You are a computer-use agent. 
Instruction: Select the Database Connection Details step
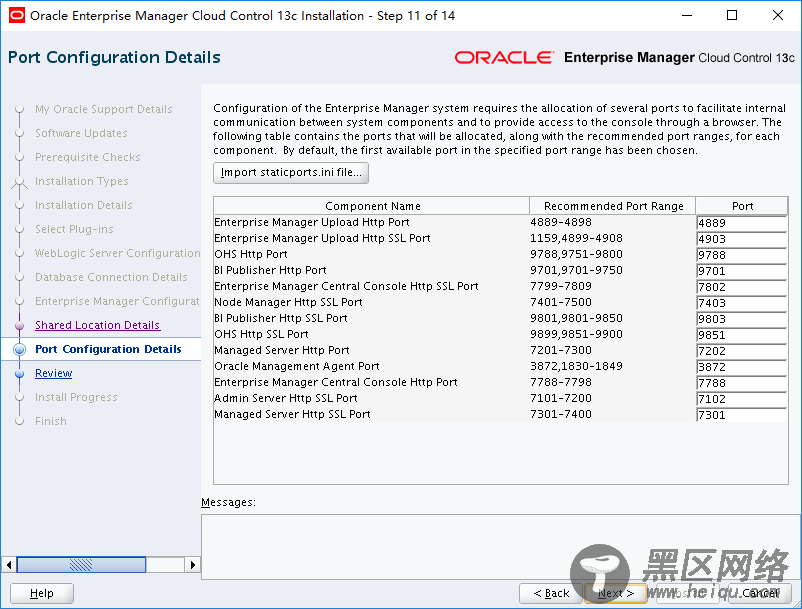pos(112,277)
